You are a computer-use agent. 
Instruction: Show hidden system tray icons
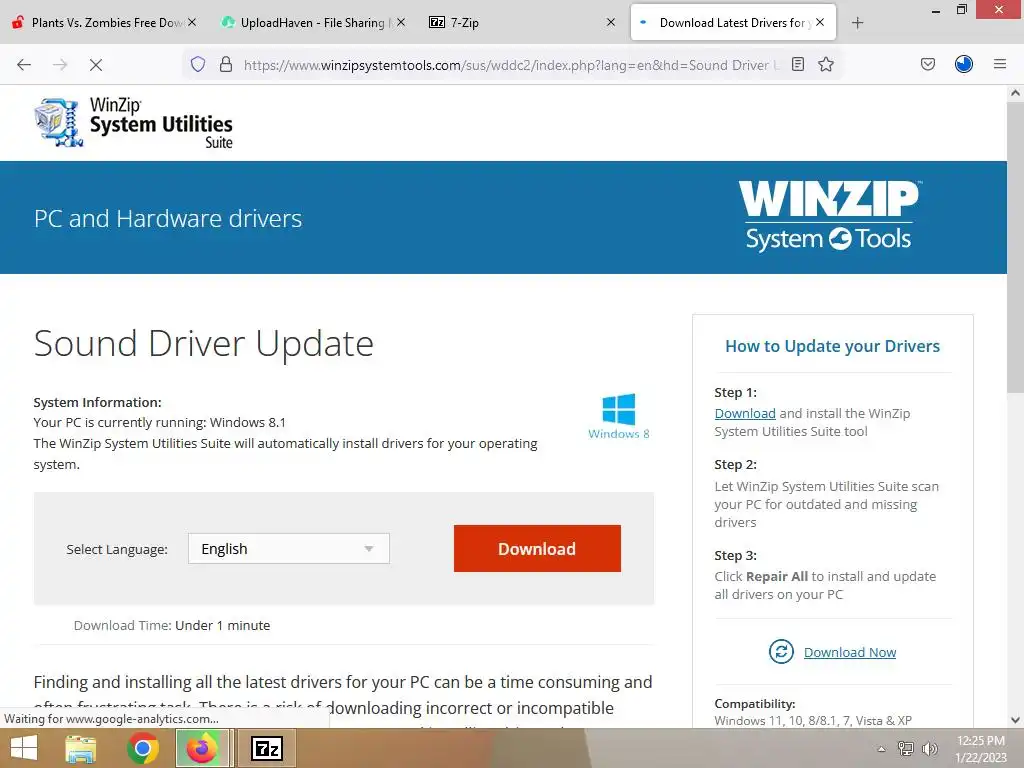(x=881, y=749)
